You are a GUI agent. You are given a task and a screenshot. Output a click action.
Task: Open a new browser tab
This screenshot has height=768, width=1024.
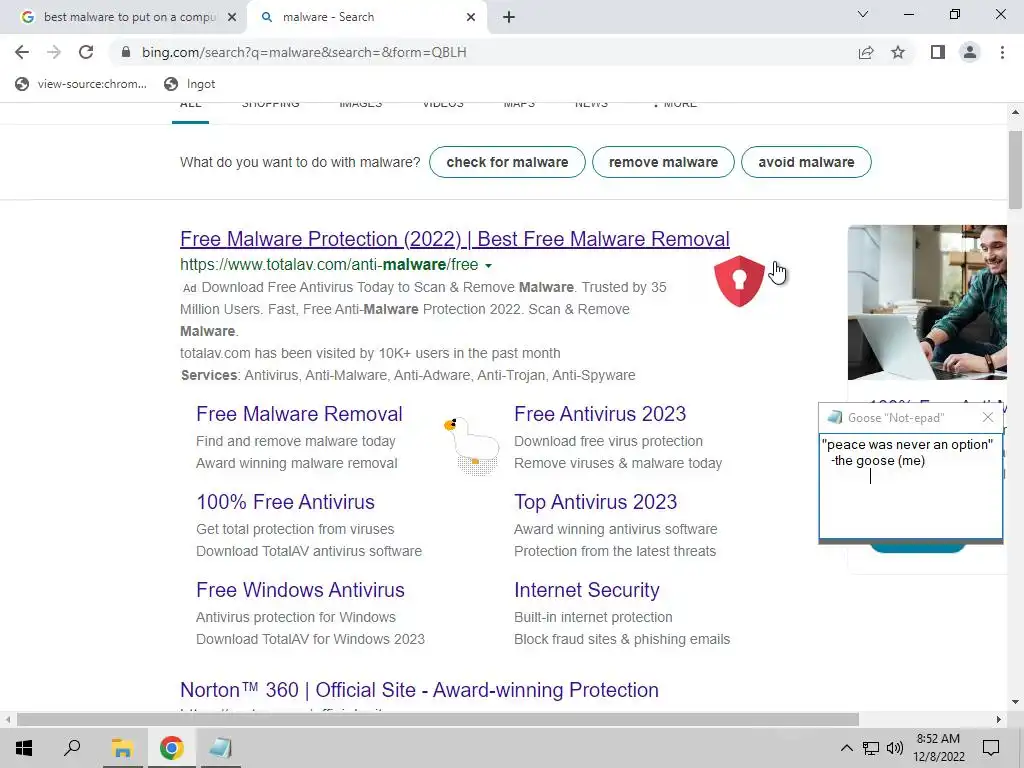[509, 18]
